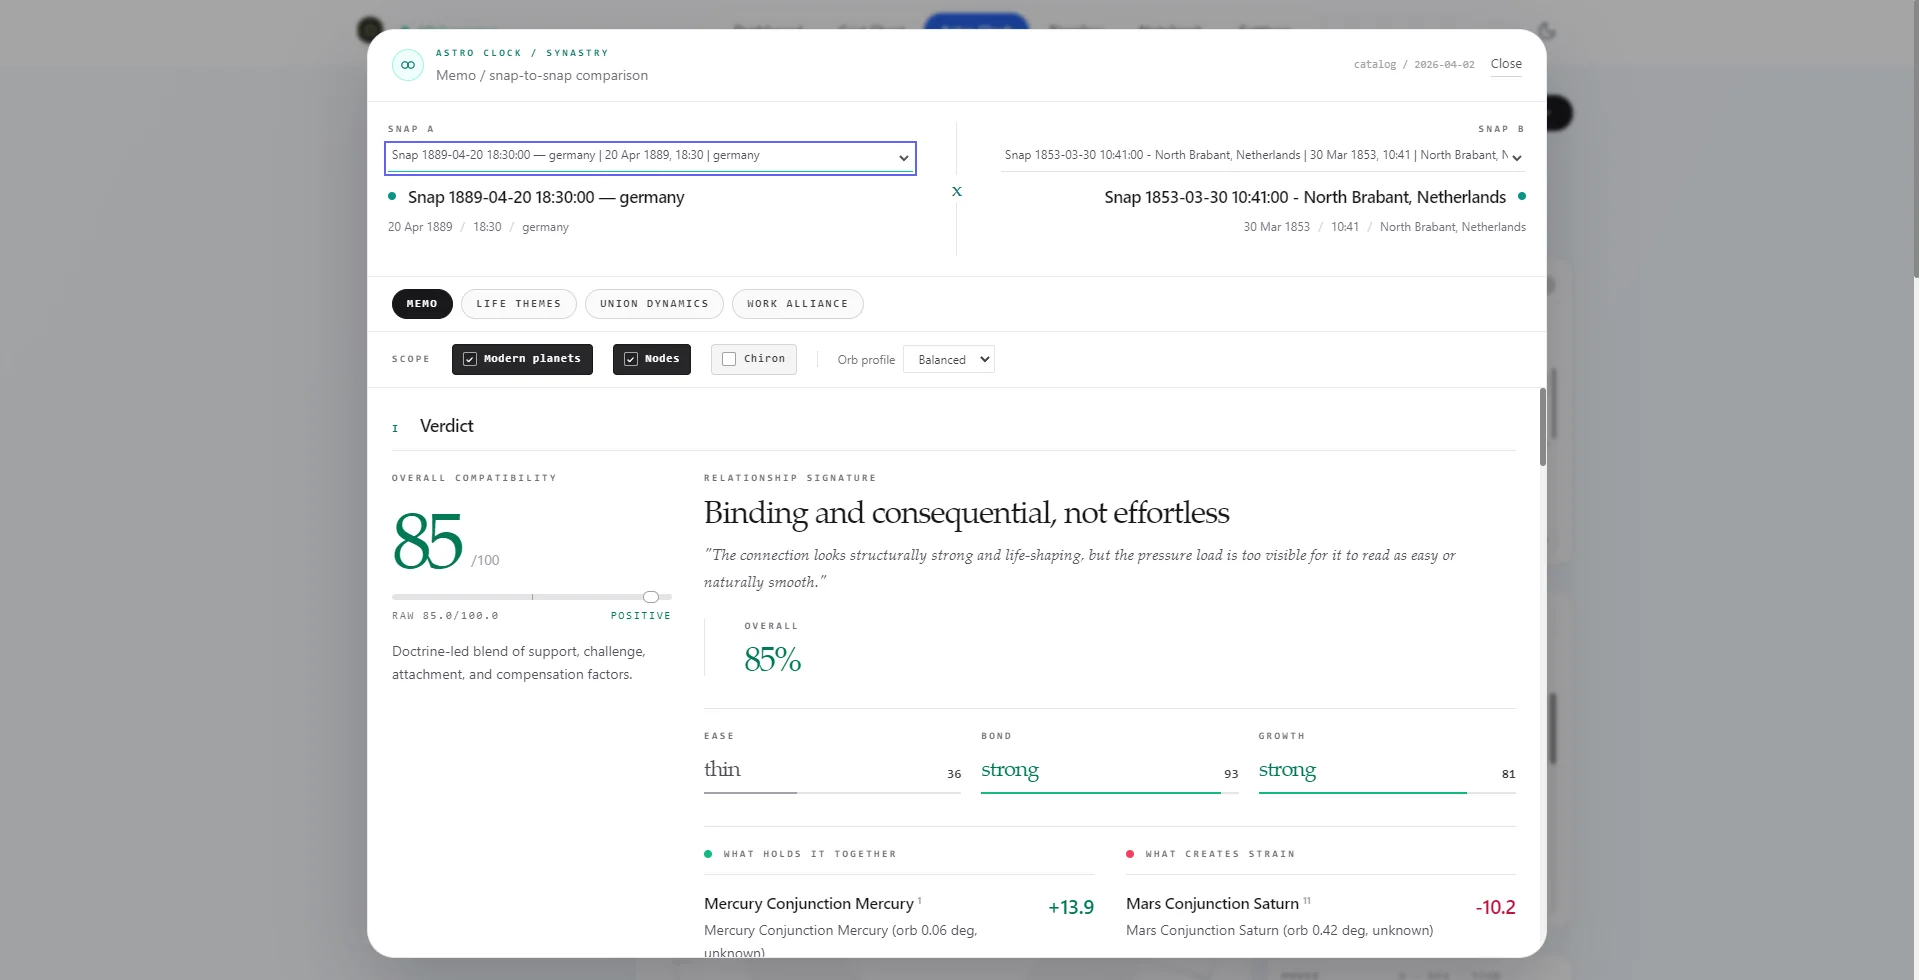Click the POSITIVE rating label

coord(641,616)
